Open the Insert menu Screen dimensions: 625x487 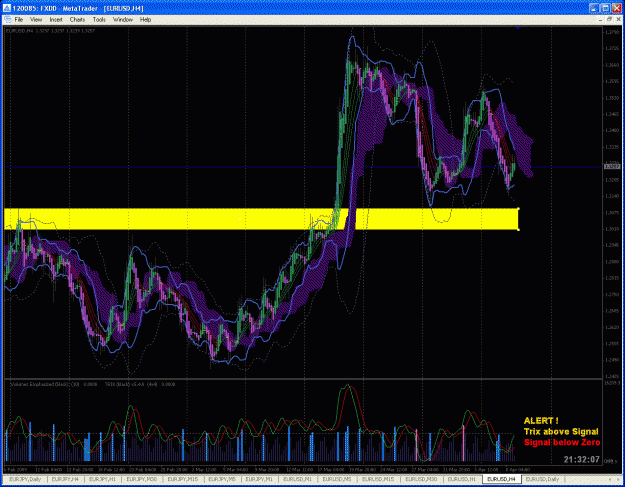(x=56, y=20)
